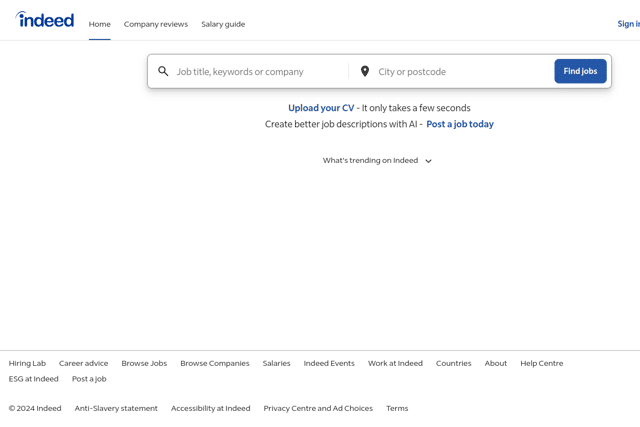Open Company reviews tab
This screenshot has width=640, height=427.
(x=156, y=24)
